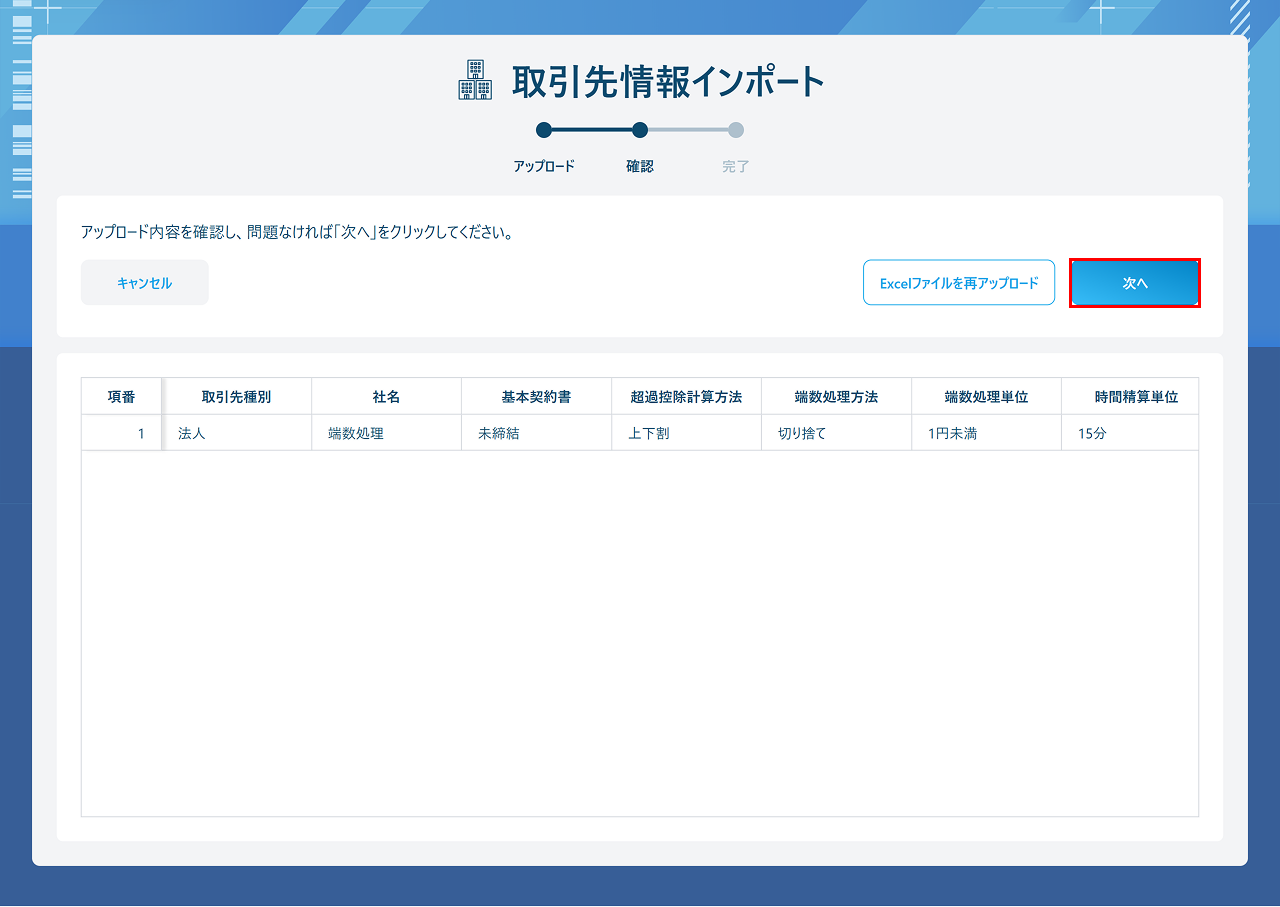Click the 超過控除計算方法 column header
Viewport: 1280px width, 907px height.
tap(686, 397)
